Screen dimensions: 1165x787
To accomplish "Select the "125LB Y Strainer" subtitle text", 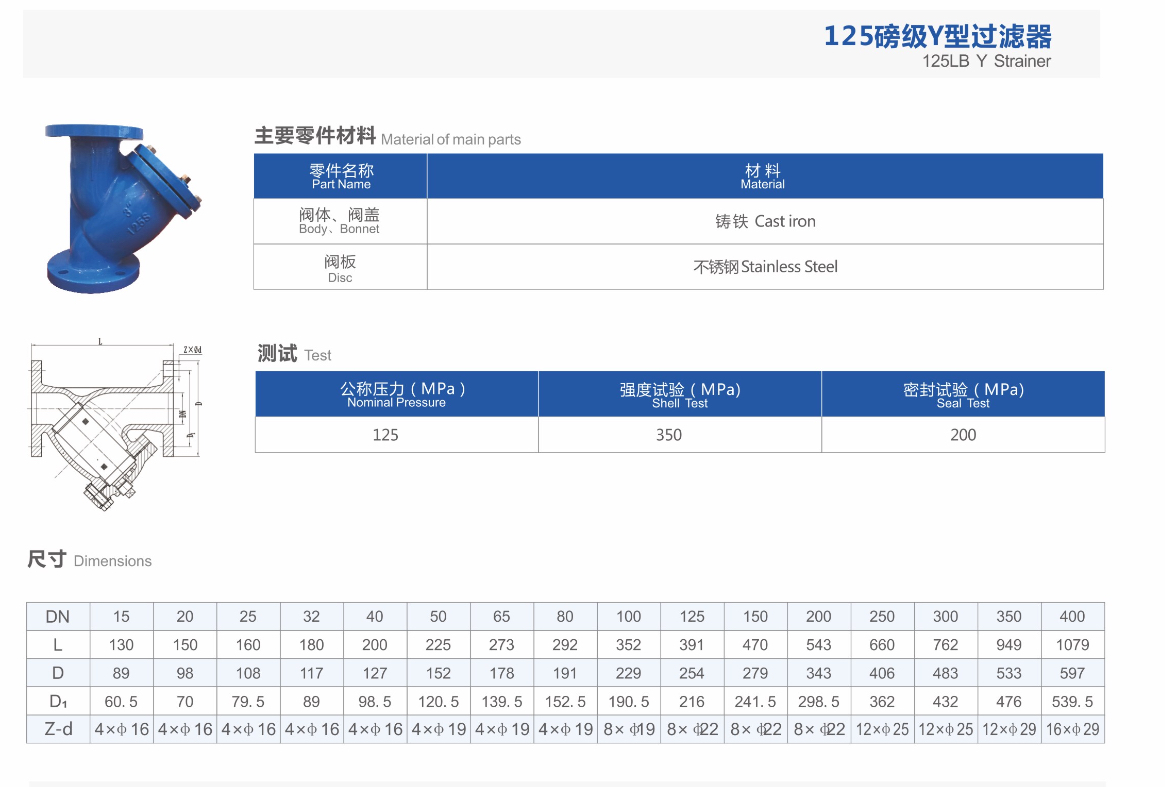I will (986, 61).
